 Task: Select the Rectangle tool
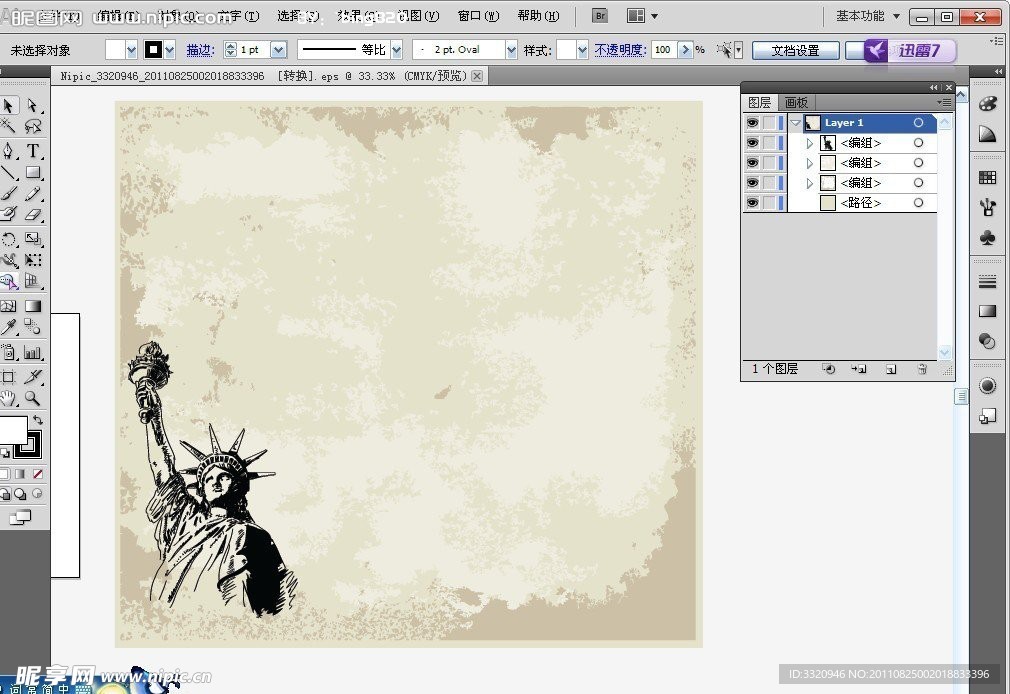click(x=33, y=173)
